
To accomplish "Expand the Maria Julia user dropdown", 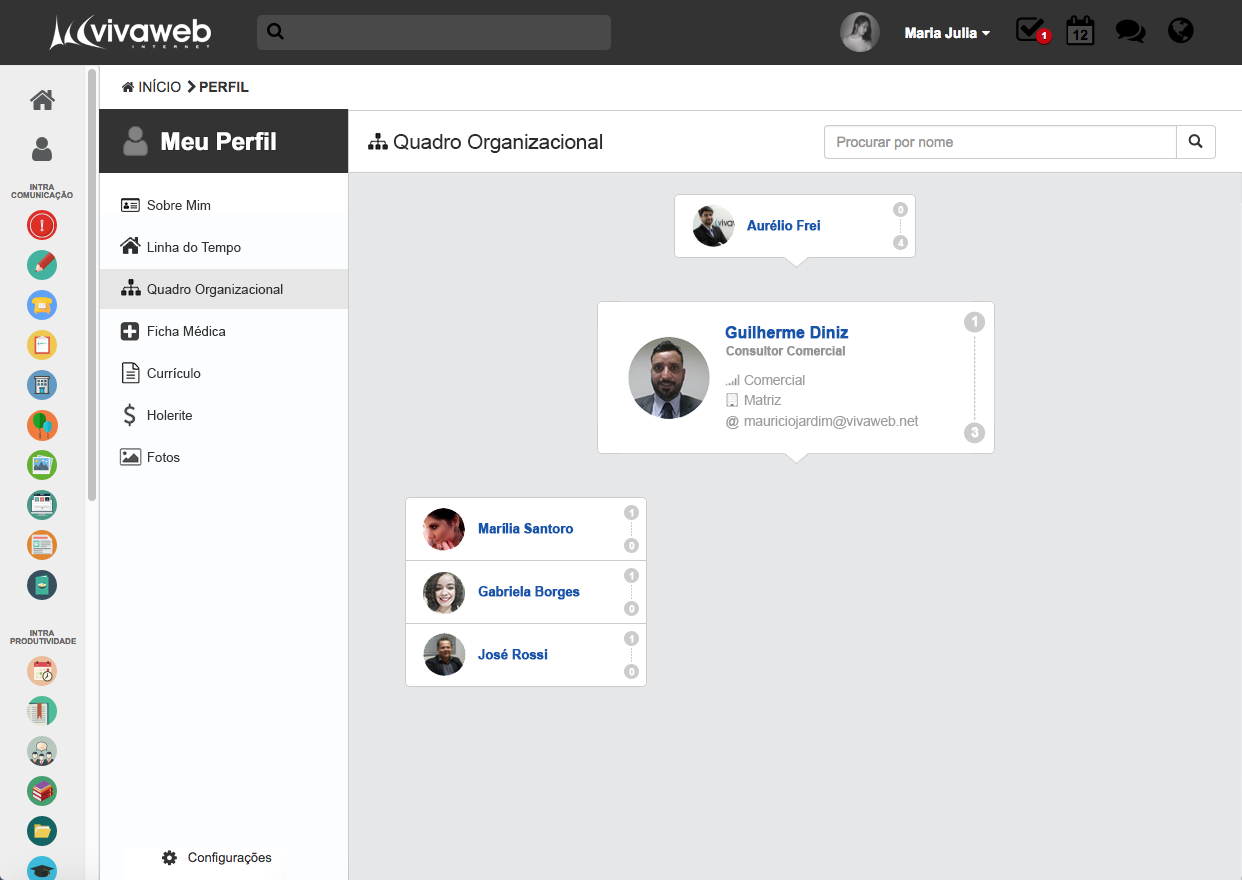I will 946,33.
